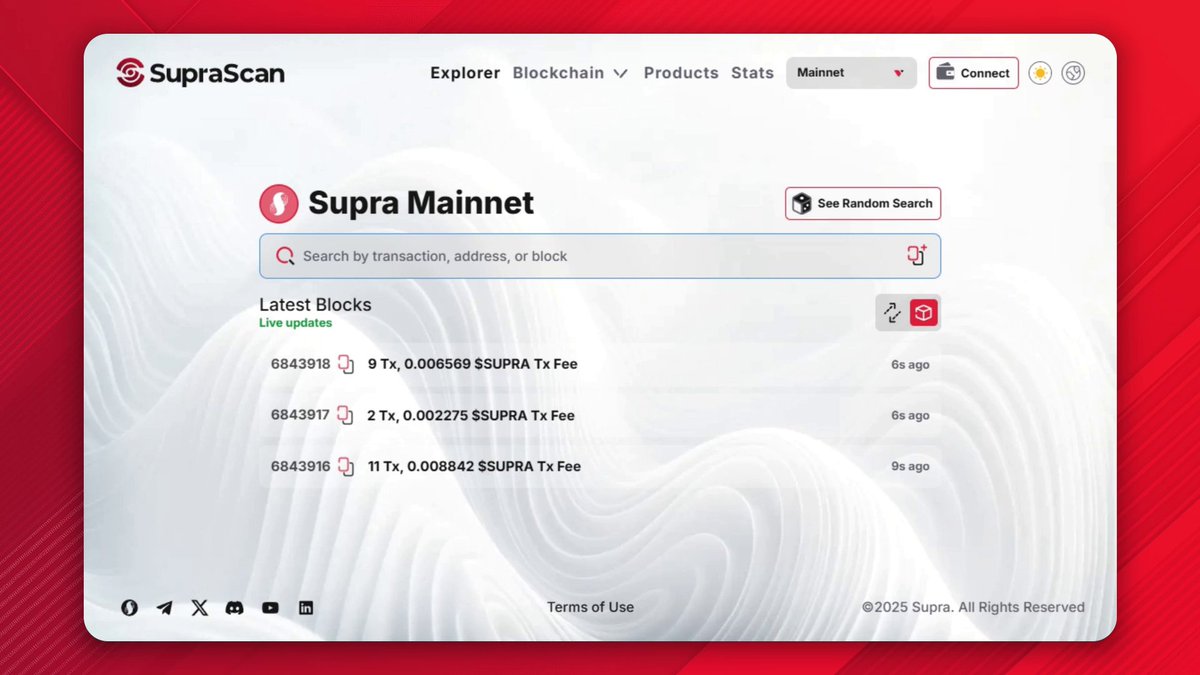Image resolution: width=1200 pixels, height=675 pixels.
Task: Open the Supra icon in footer
Action: point(129,607)
